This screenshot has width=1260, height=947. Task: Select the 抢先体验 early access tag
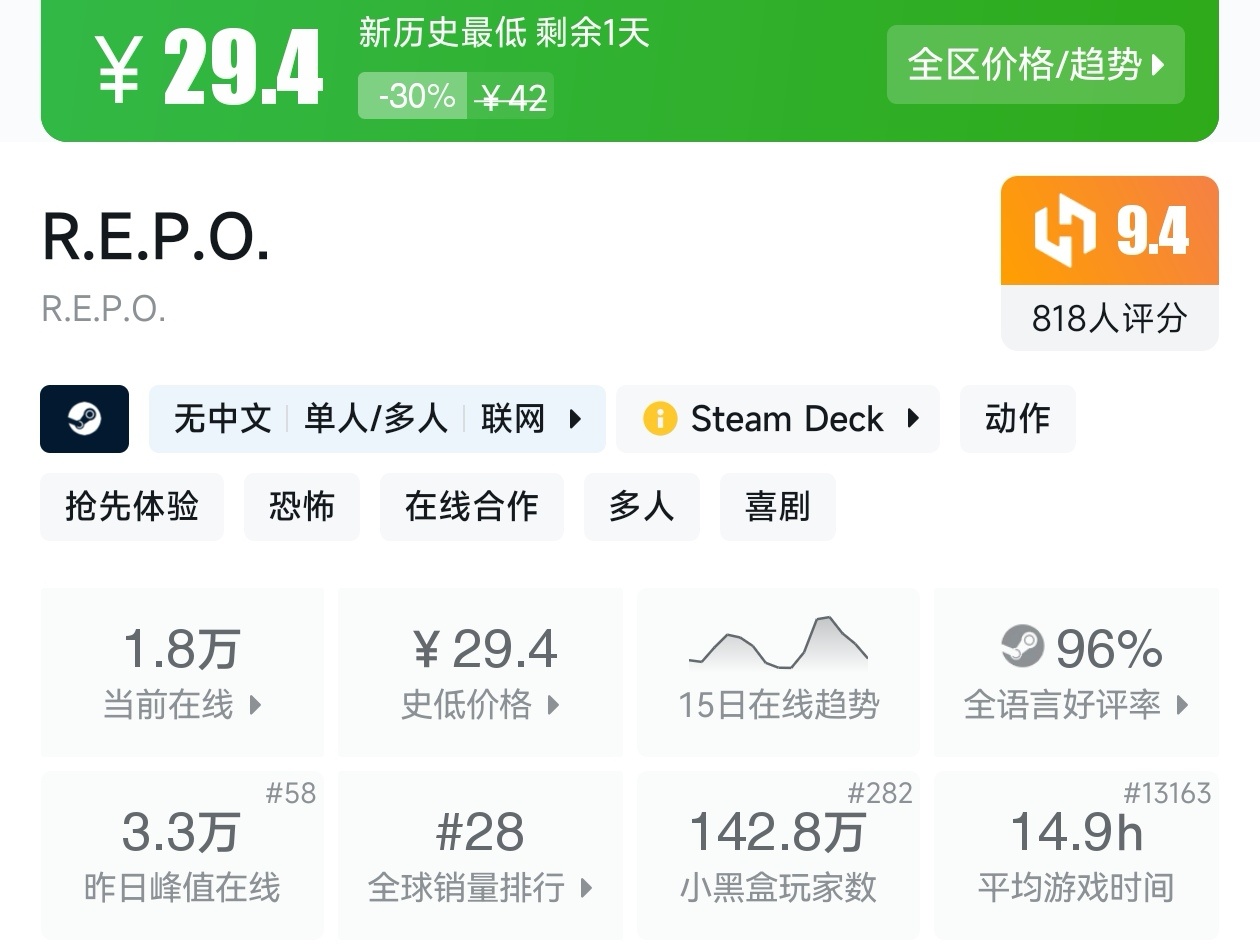(132, 507)
